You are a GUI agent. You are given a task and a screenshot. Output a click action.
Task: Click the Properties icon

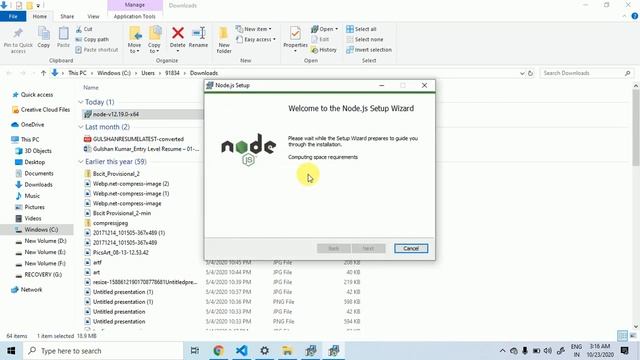pyautogui.click(x=295, y=33)
